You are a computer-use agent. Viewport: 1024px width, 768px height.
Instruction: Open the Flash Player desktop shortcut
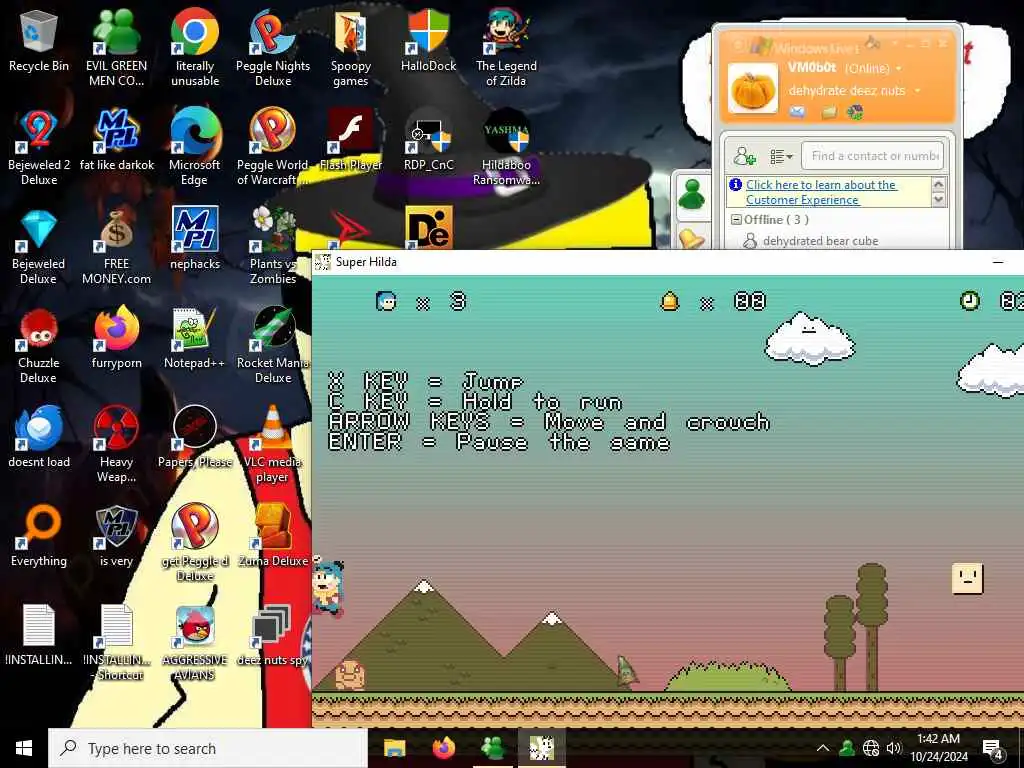351,140
